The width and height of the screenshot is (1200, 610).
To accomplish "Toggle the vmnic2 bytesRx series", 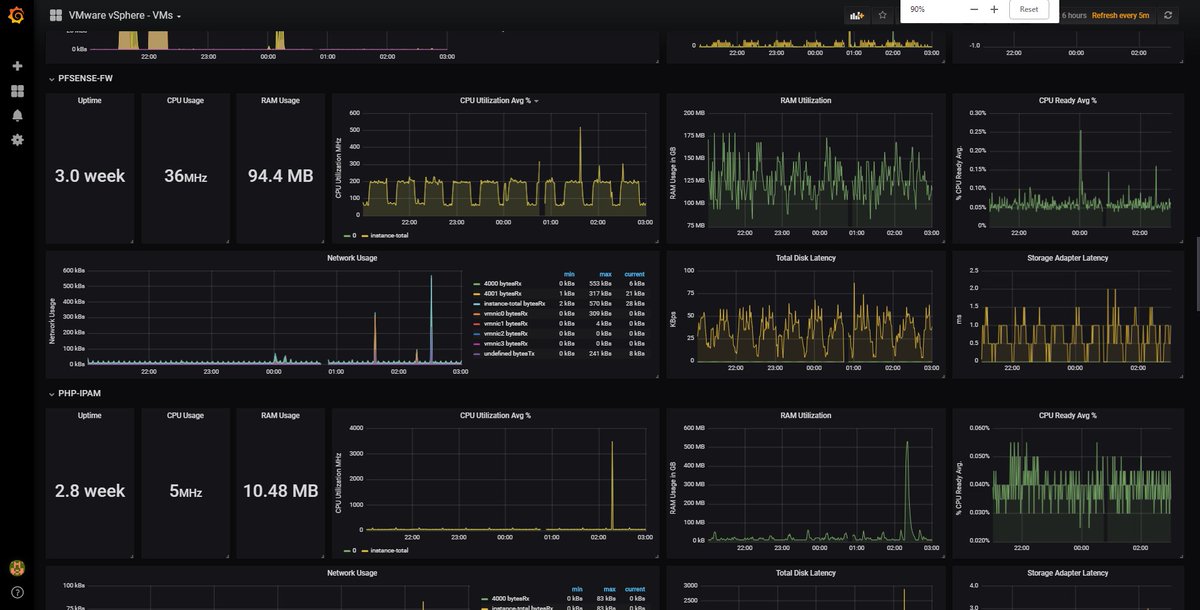I will 506,333.
